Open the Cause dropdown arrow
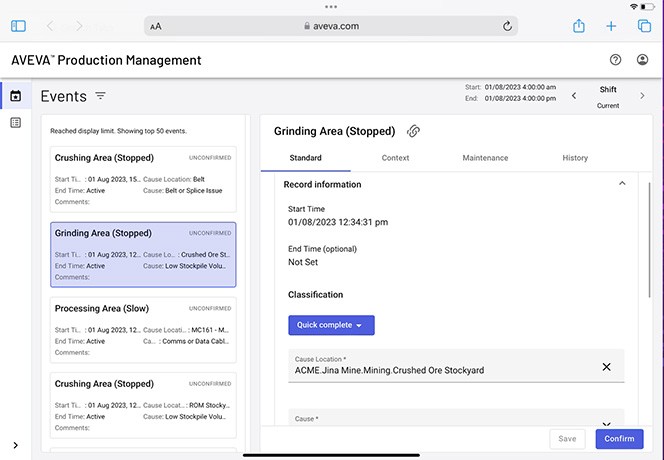The height and width of the screenshot is (460, 664). 606,424
